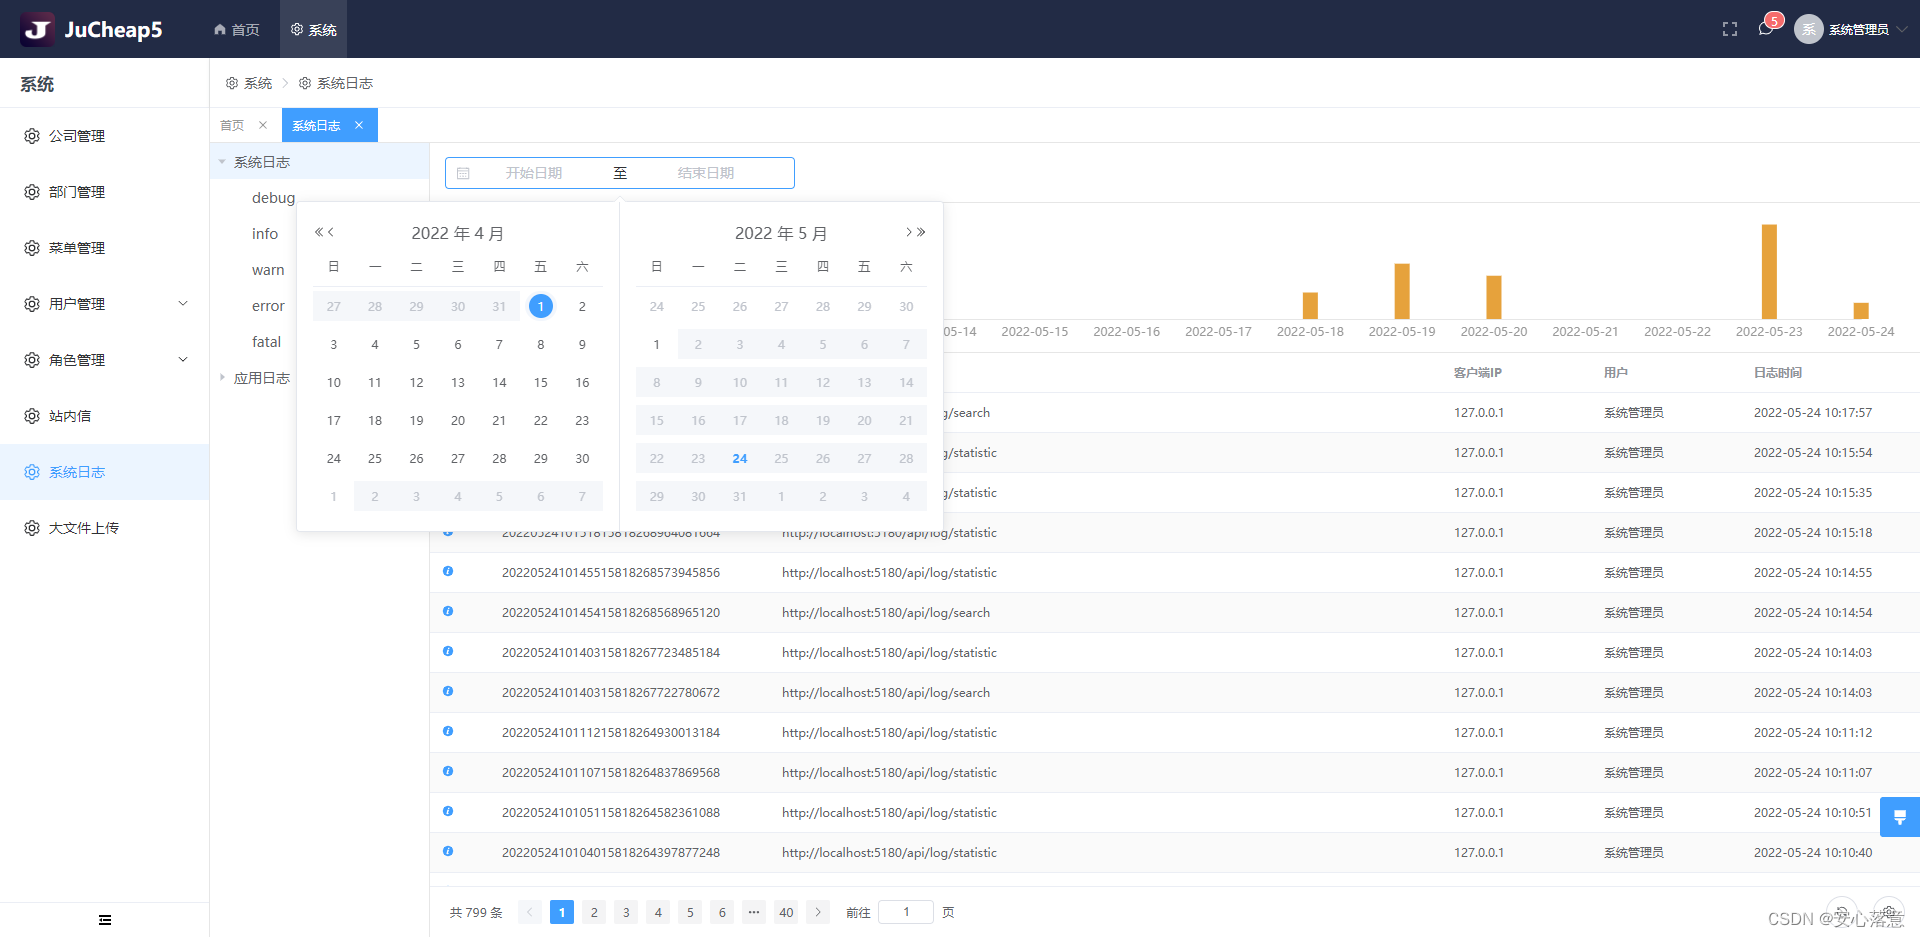1920x937 pixels.
Task: Click info icon of row 2022052410105115818264582361088
Action: click(448, 811)
